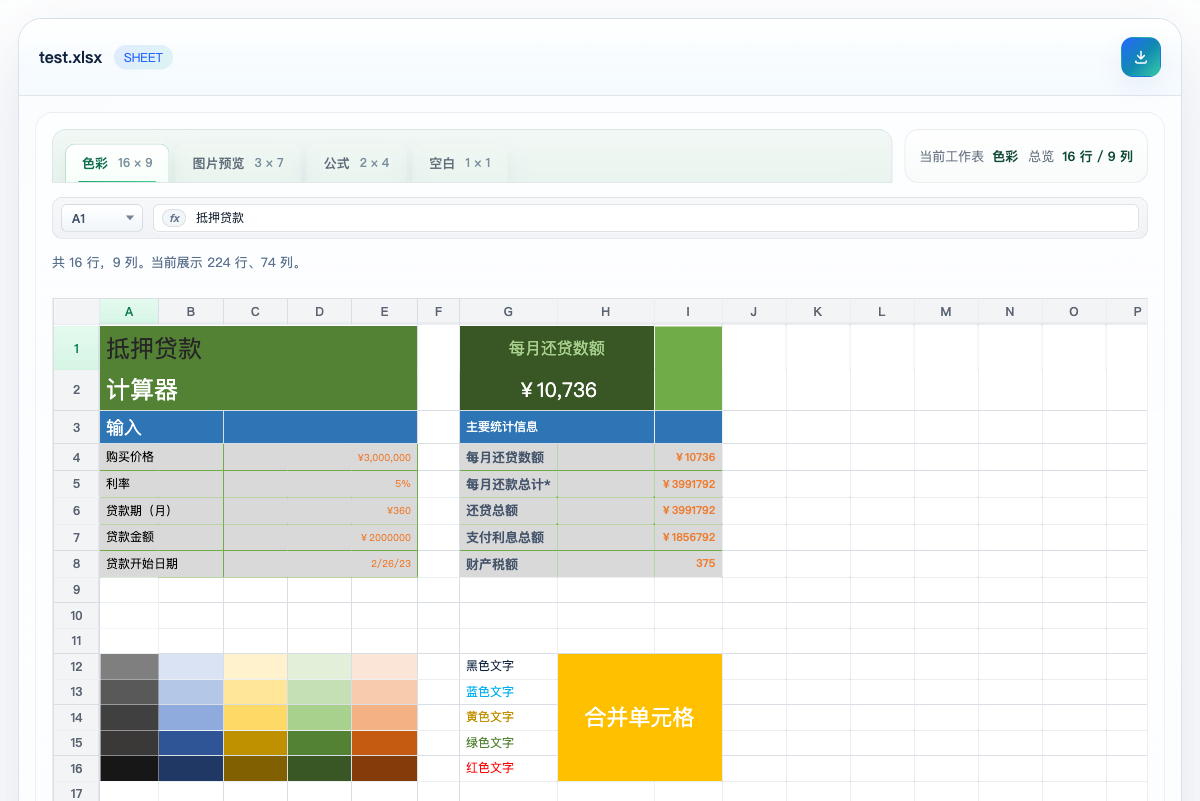Click the SHEET badge next to filename
The image size is (1200, 801).
coord(143,57)
